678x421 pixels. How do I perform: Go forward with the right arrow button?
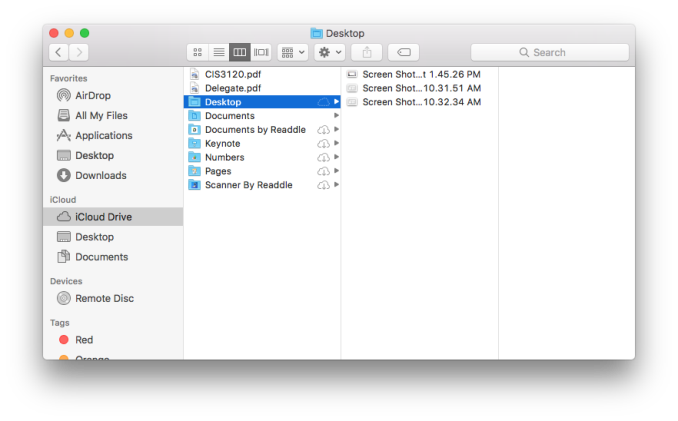tap(79, 52)
